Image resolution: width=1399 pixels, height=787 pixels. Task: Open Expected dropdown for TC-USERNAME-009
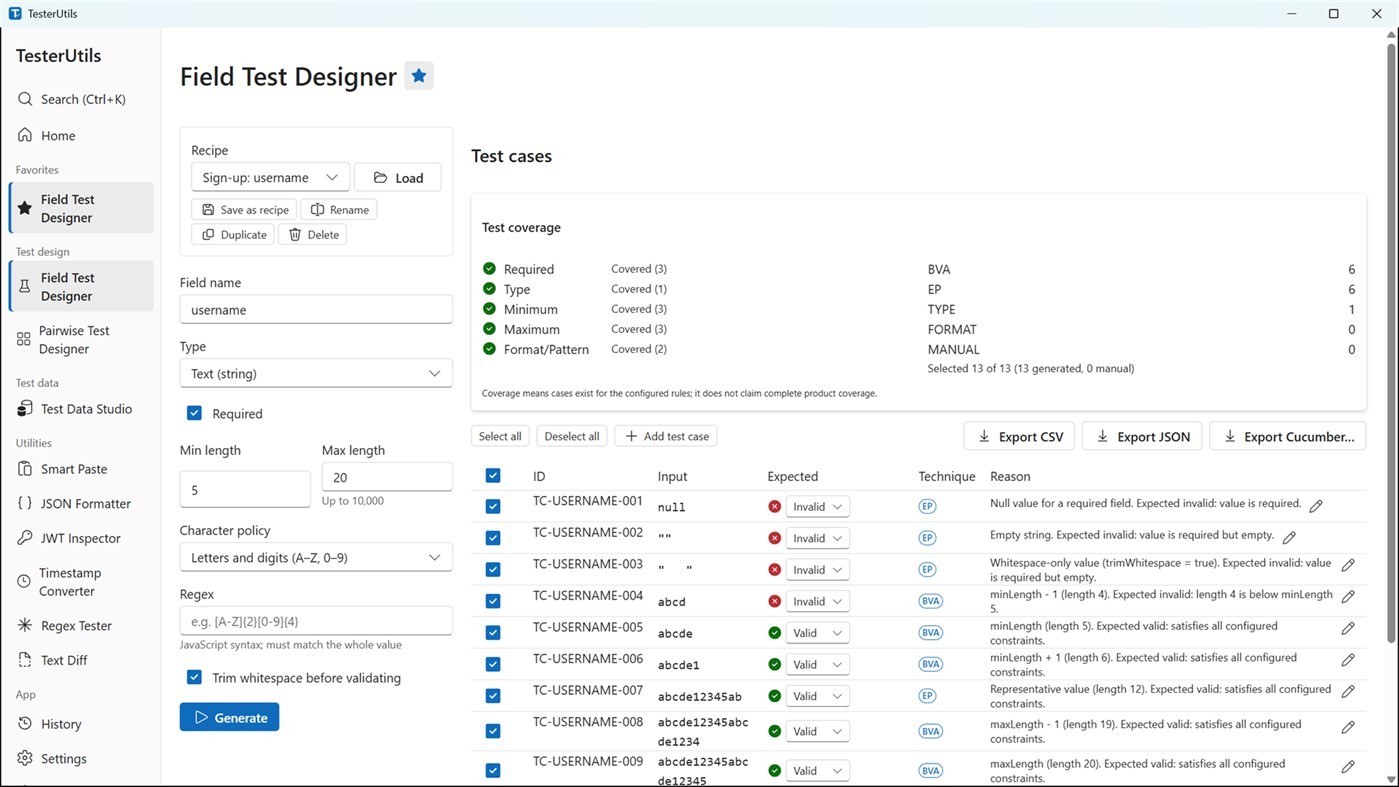click(x=817, y=770)
